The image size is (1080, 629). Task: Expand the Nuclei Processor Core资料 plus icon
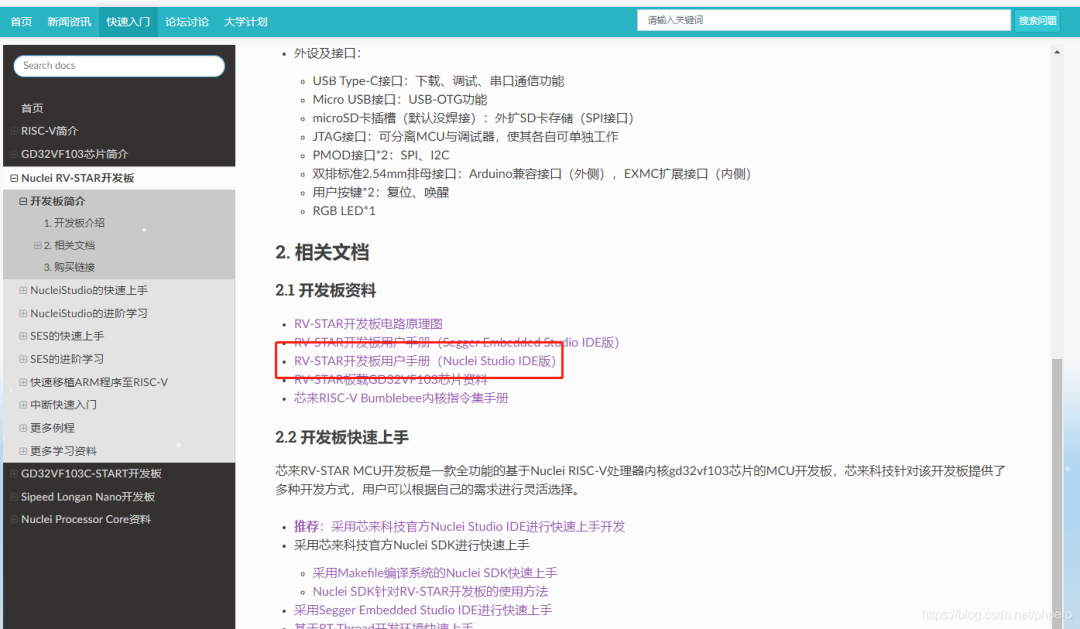(14, 519)
